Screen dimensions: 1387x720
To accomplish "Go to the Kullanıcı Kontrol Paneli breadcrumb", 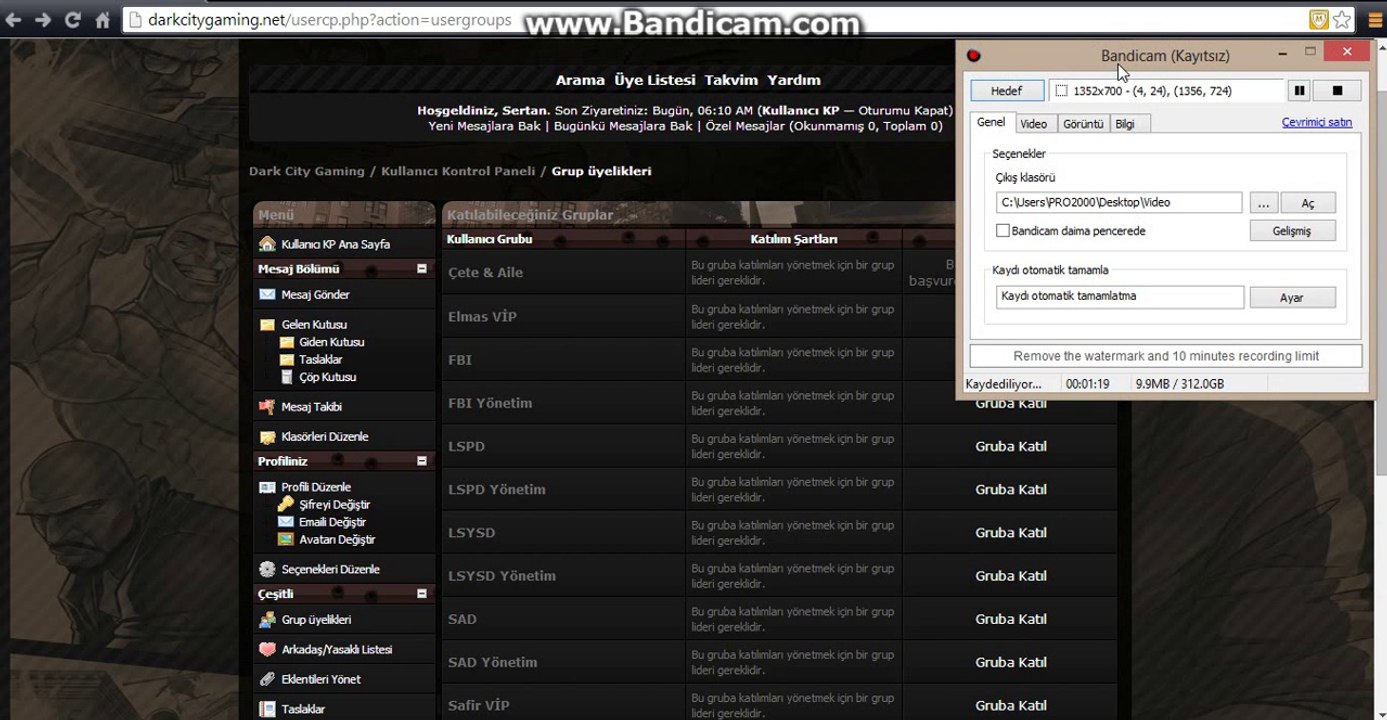I will (x=458, y=171).
